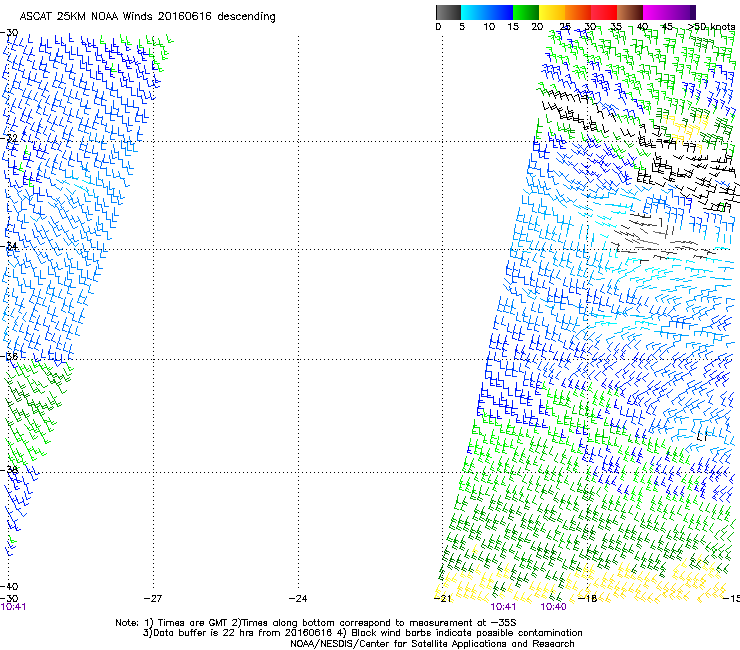Click the '-34' latitude axis label

tap(9, 246)
